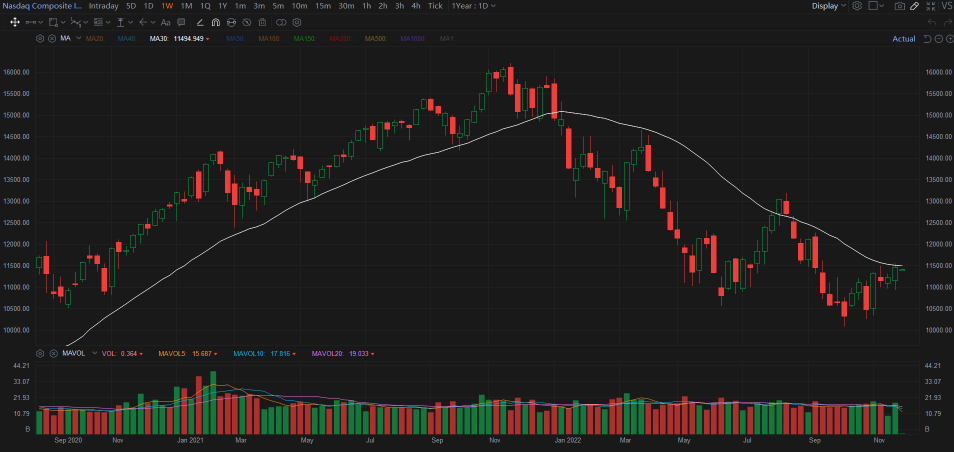Open MAVOL indicator settings gear

point(40,353)
